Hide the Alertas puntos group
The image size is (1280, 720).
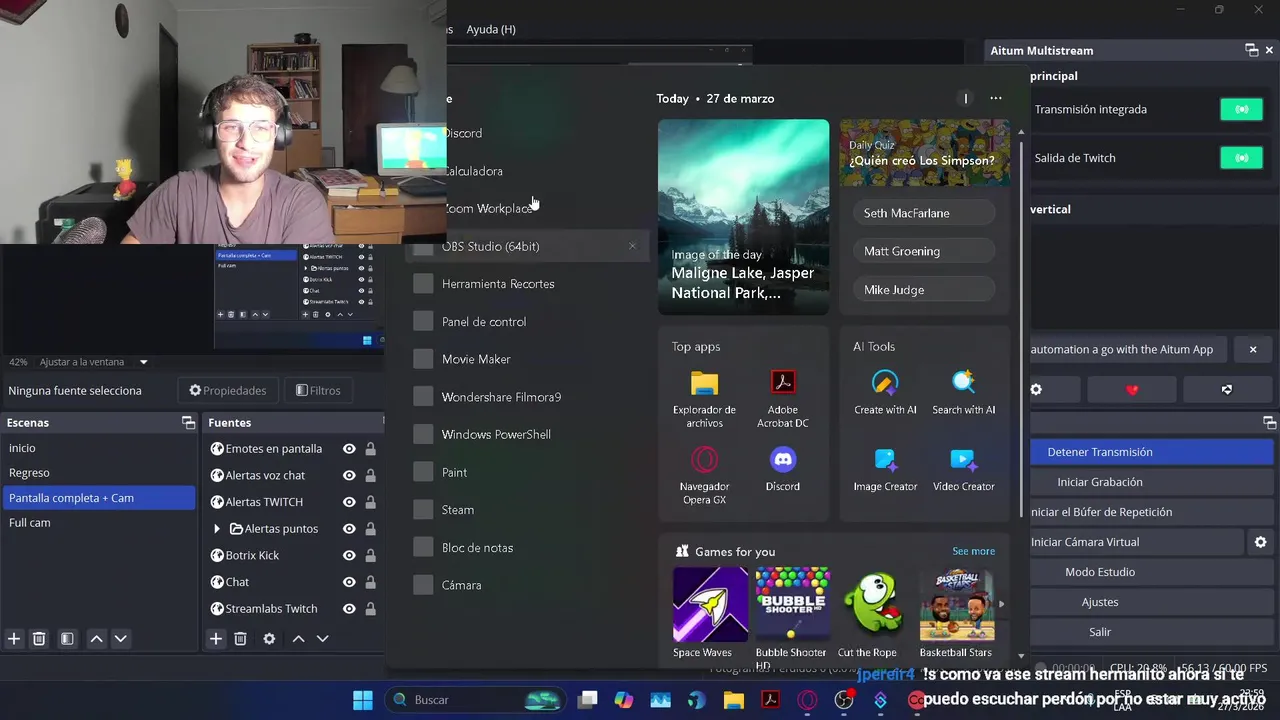(349, 529)
